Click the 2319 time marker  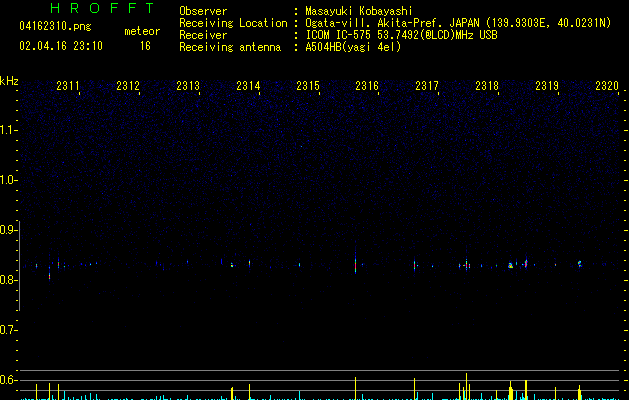[547, 86]
